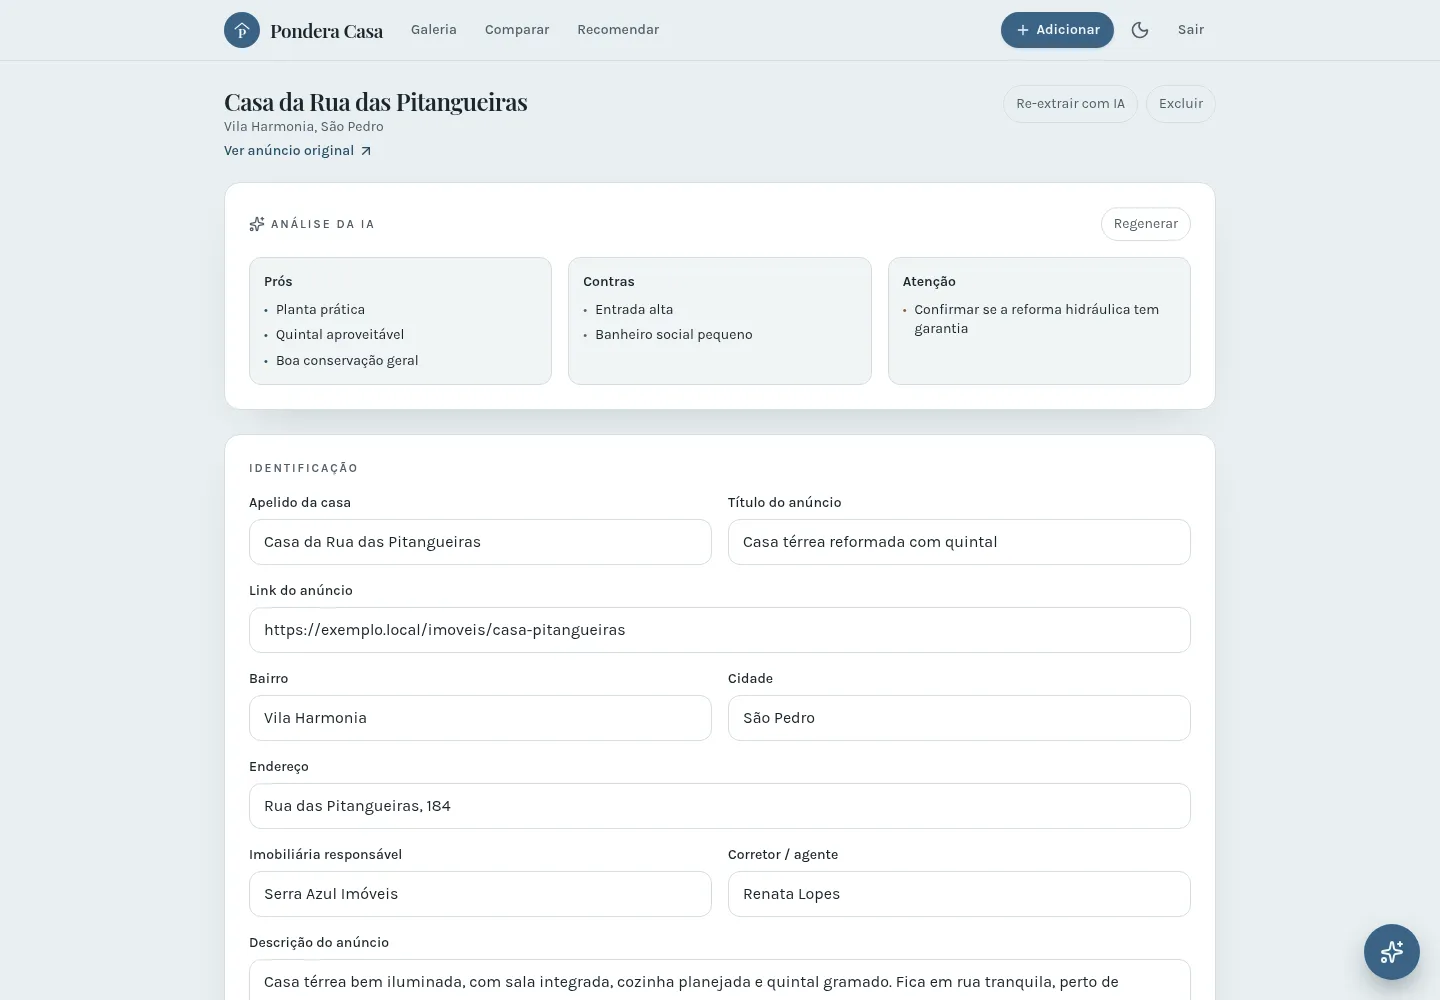This screenshot has width=1440, height=1000.
Task: Focus the Link do anúncio field
Action: pyautogui.click(x=720, y=630)
